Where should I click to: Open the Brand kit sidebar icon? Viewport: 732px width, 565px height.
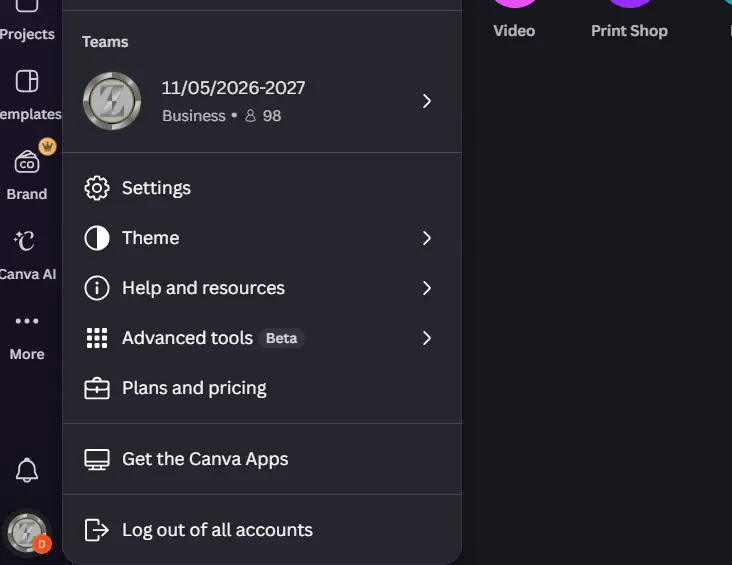coord(27,162)
